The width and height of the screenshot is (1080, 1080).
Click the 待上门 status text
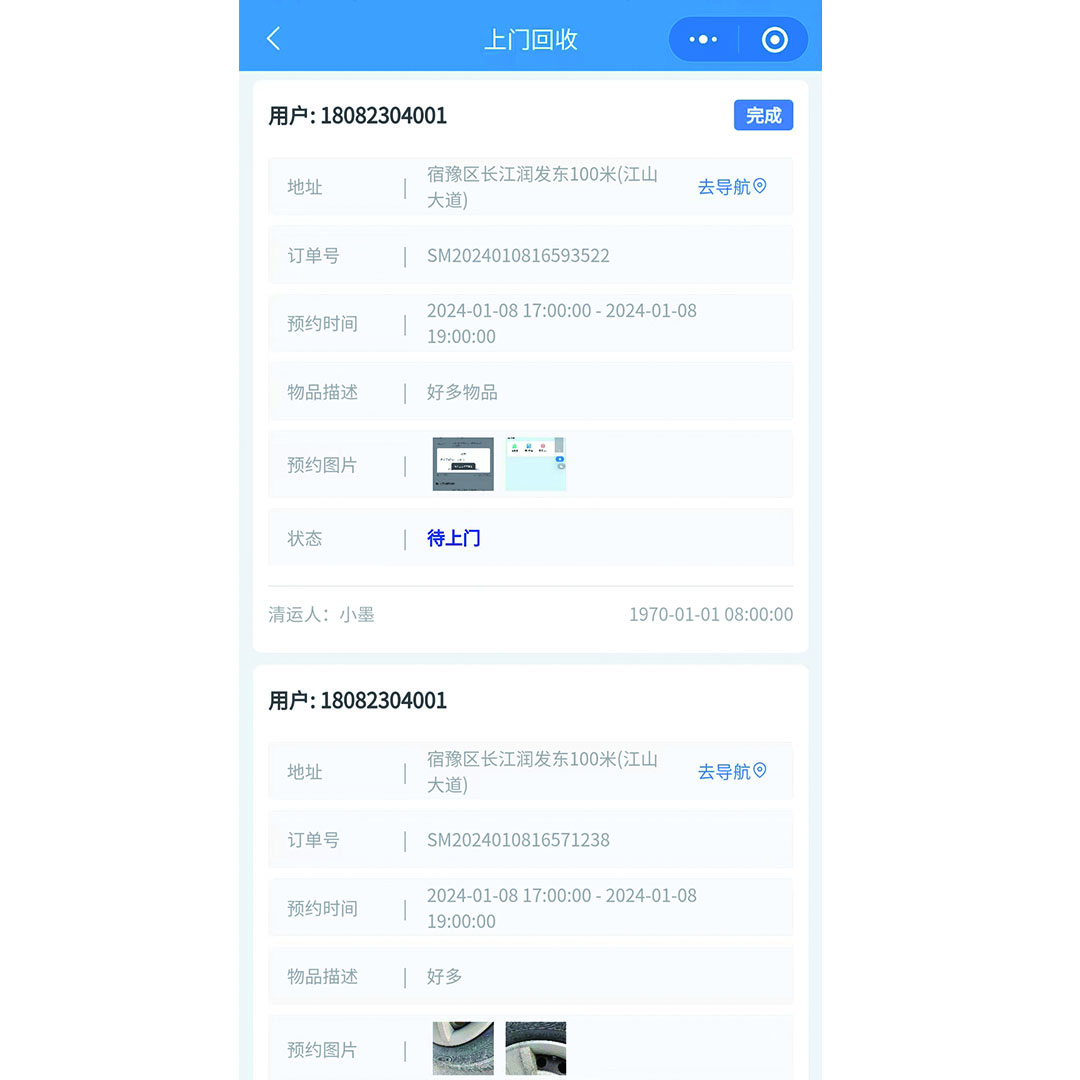454,538
